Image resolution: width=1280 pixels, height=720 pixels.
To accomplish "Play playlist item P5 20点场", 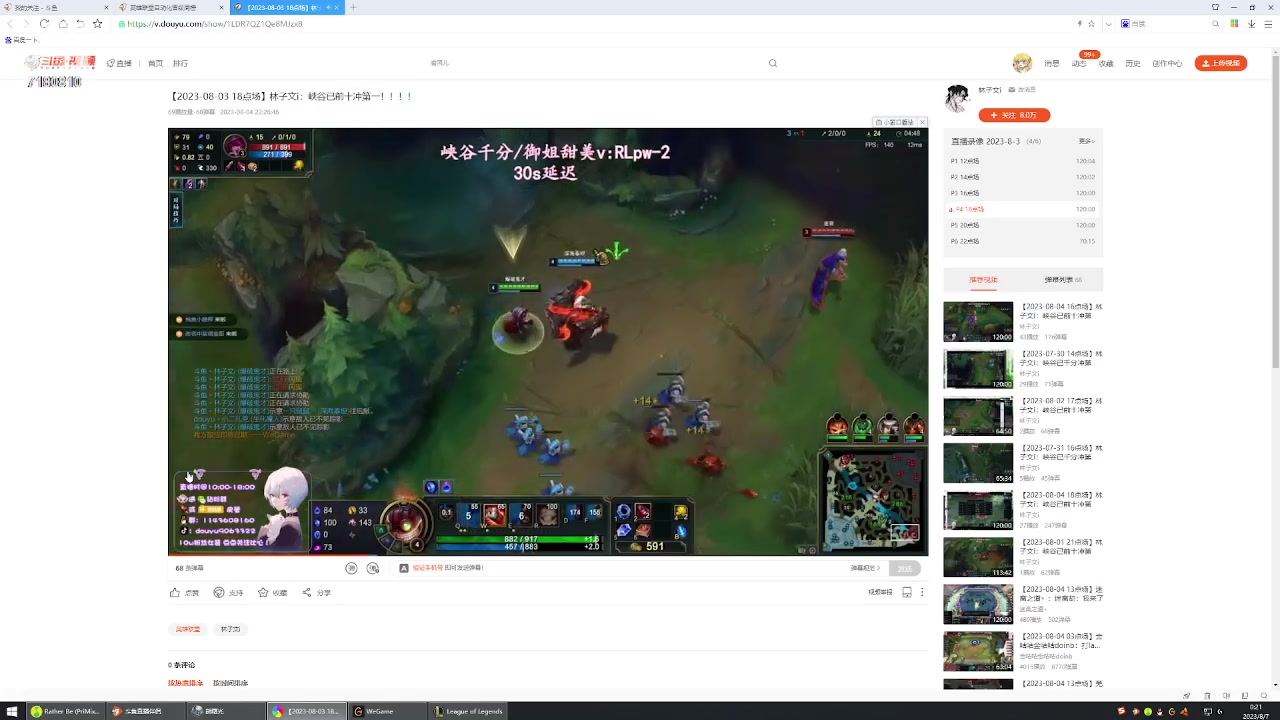I will pyautogui.click(x=1023, y=225).
